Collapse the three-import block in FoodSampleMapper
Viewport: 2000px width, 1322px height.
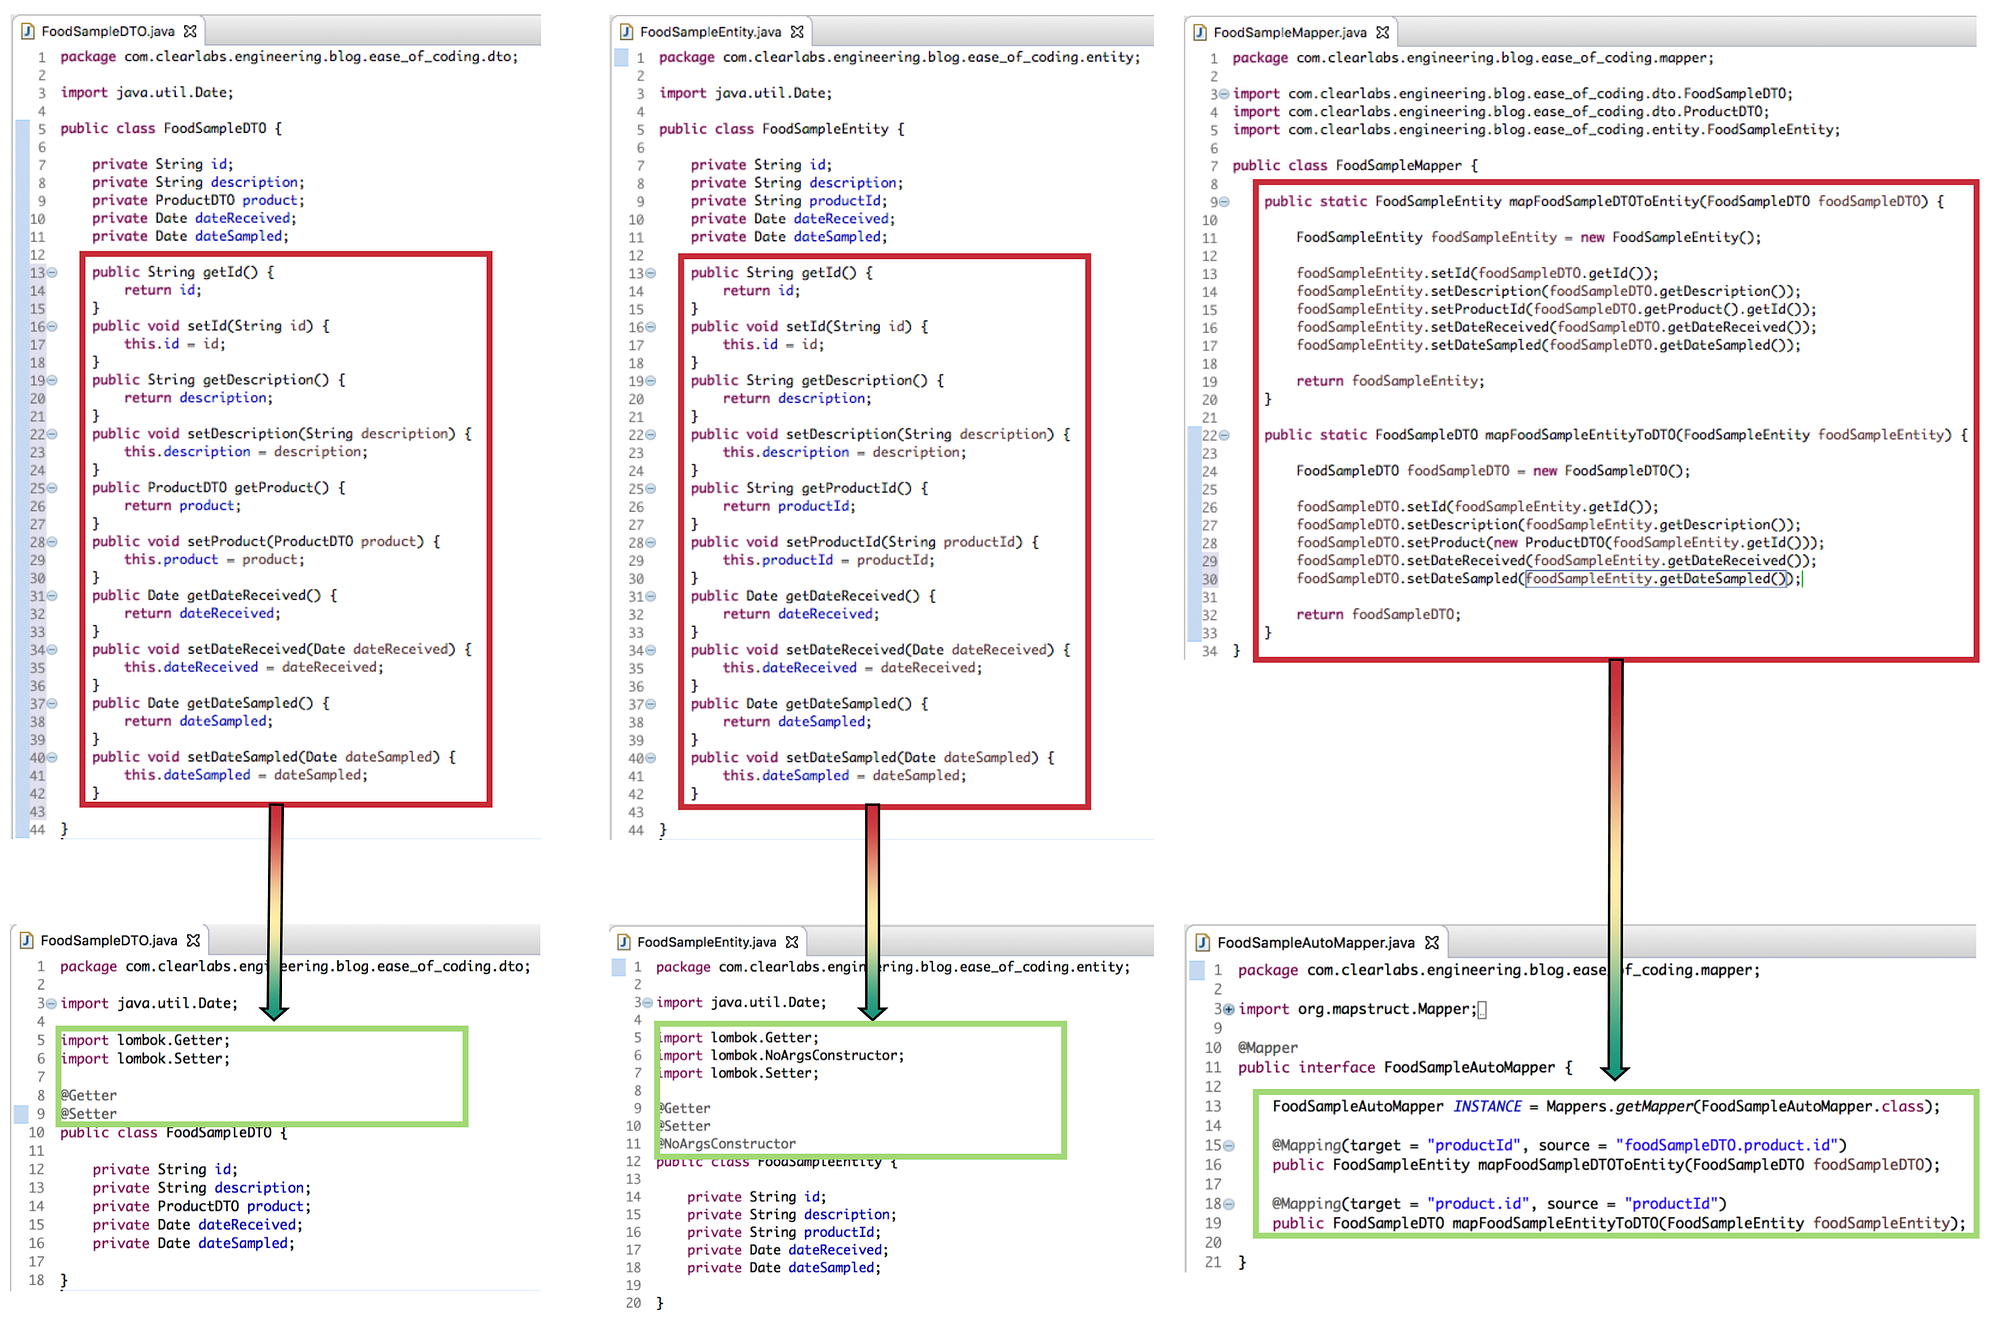click(x=1224, y=94)
